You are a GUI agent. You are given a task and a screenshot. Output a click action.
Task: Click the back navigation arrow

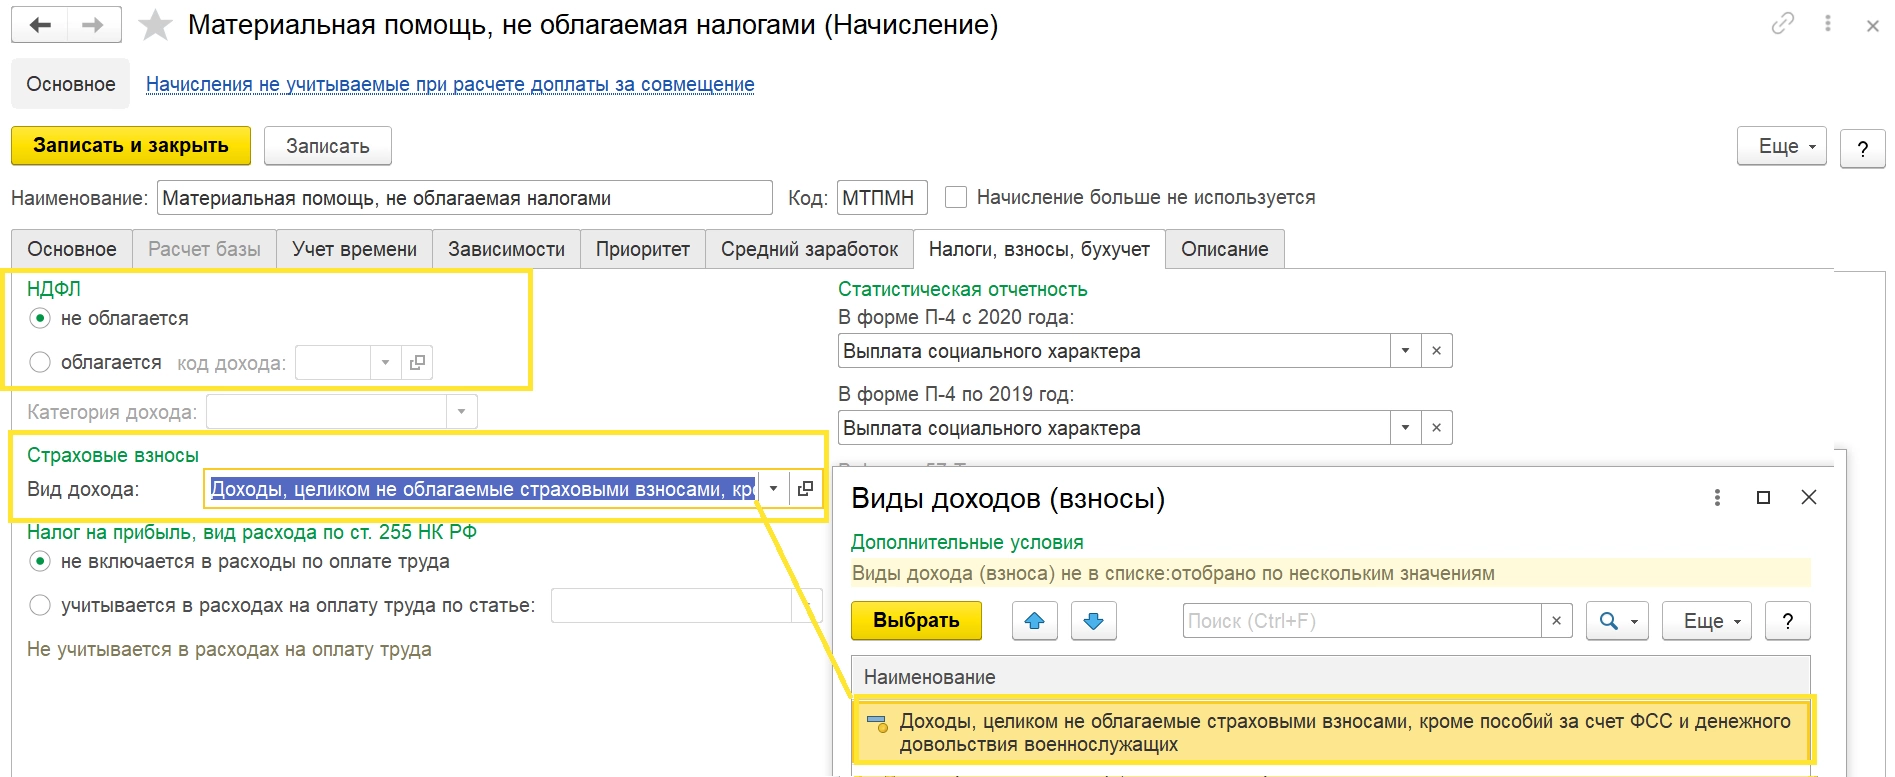[x=40, y=25]
